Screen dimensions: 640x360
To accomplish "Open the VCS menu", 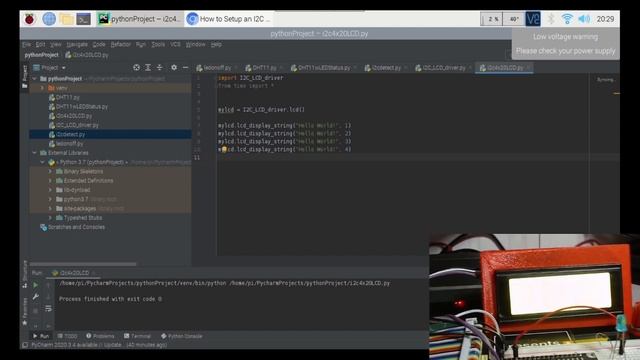I will point(175,44).
